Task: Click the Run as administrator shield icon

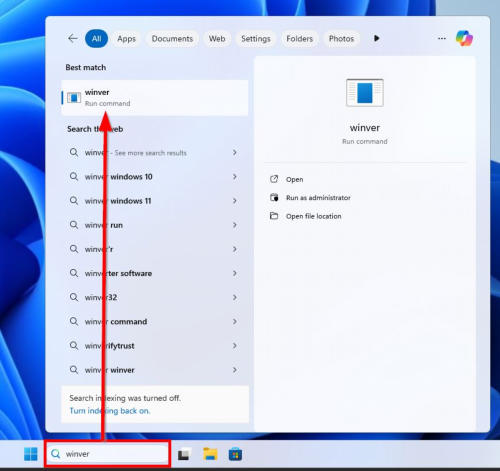Action: pyautogui.click(x=274, y=198)
